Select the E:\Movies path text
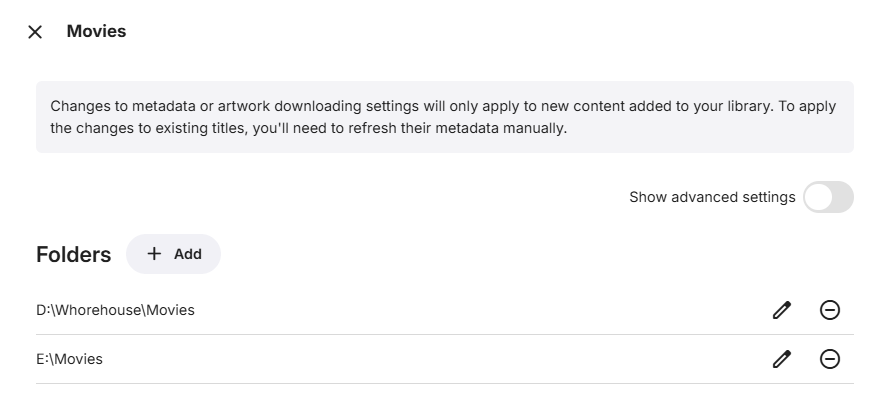The width and height of the screenshot is (876, 416). coord(69,359)
